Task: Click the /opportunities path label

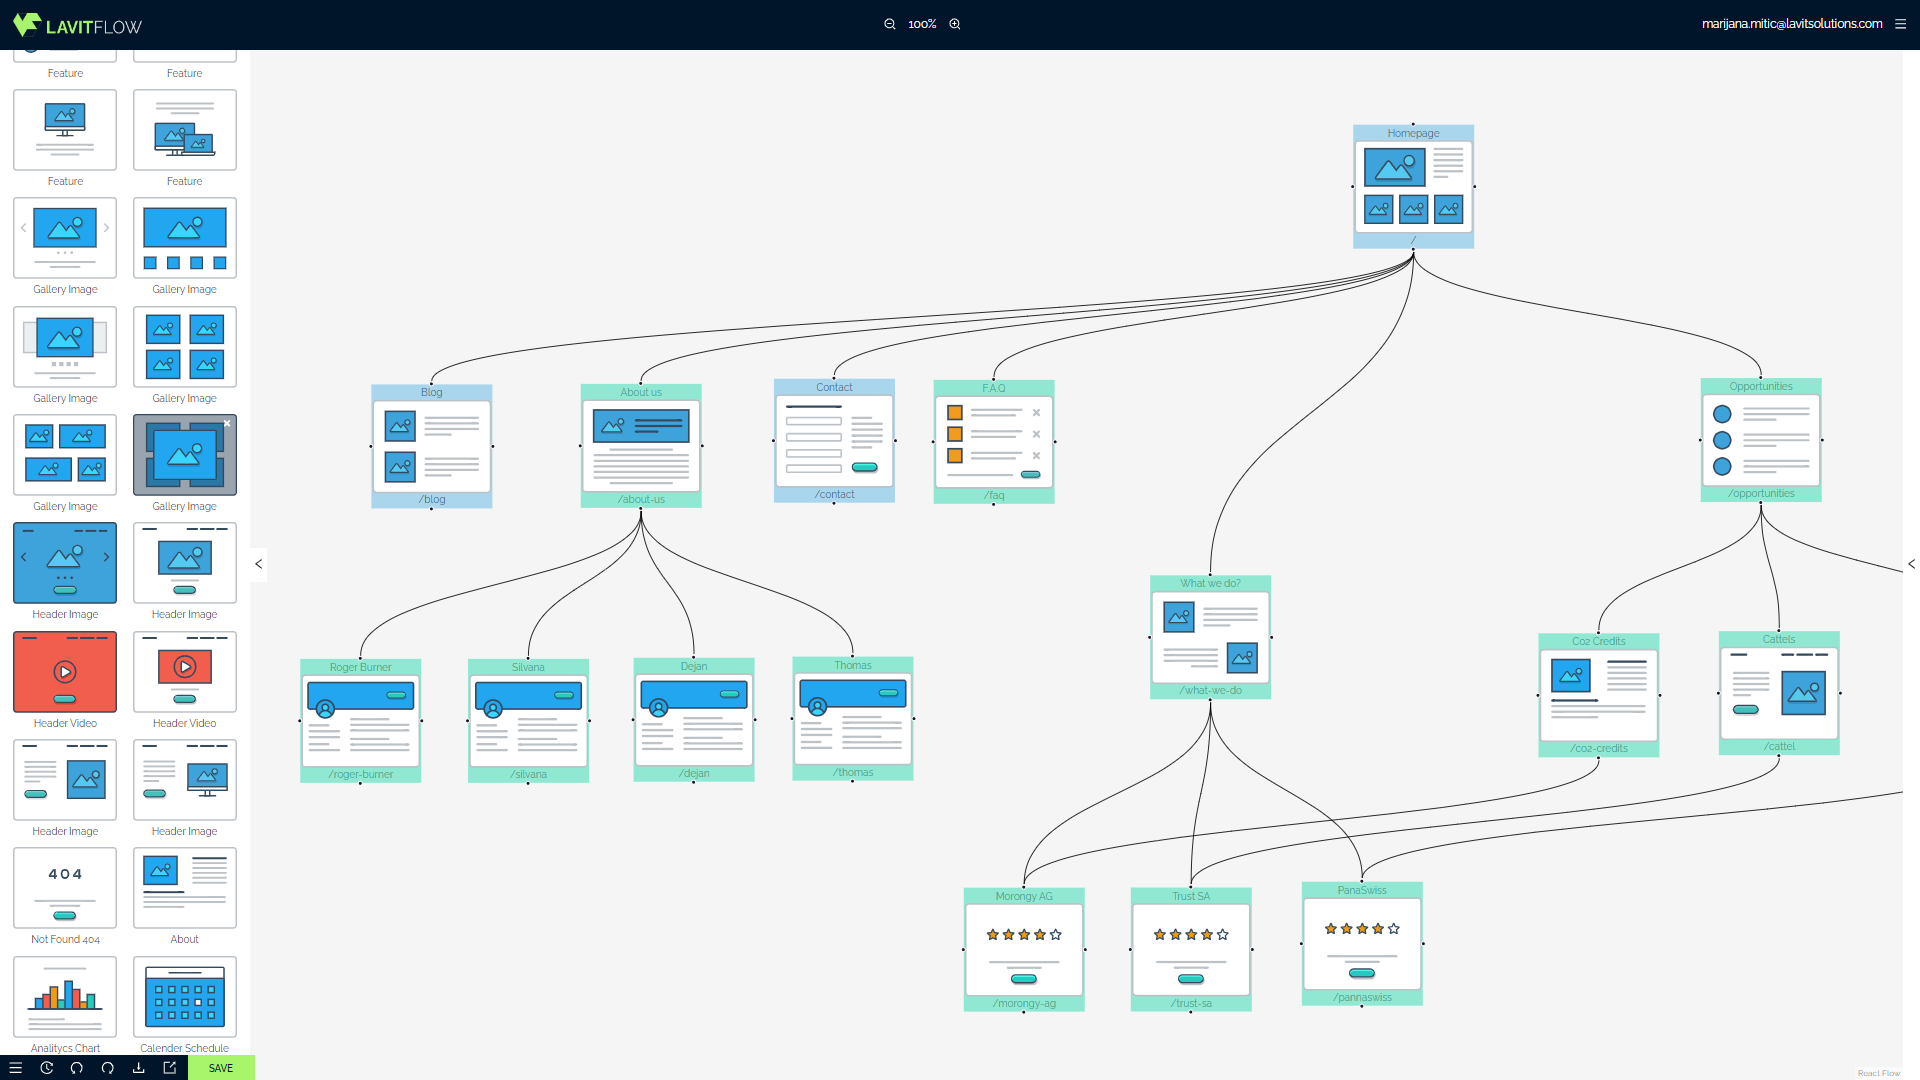Action: point(1761,493)
